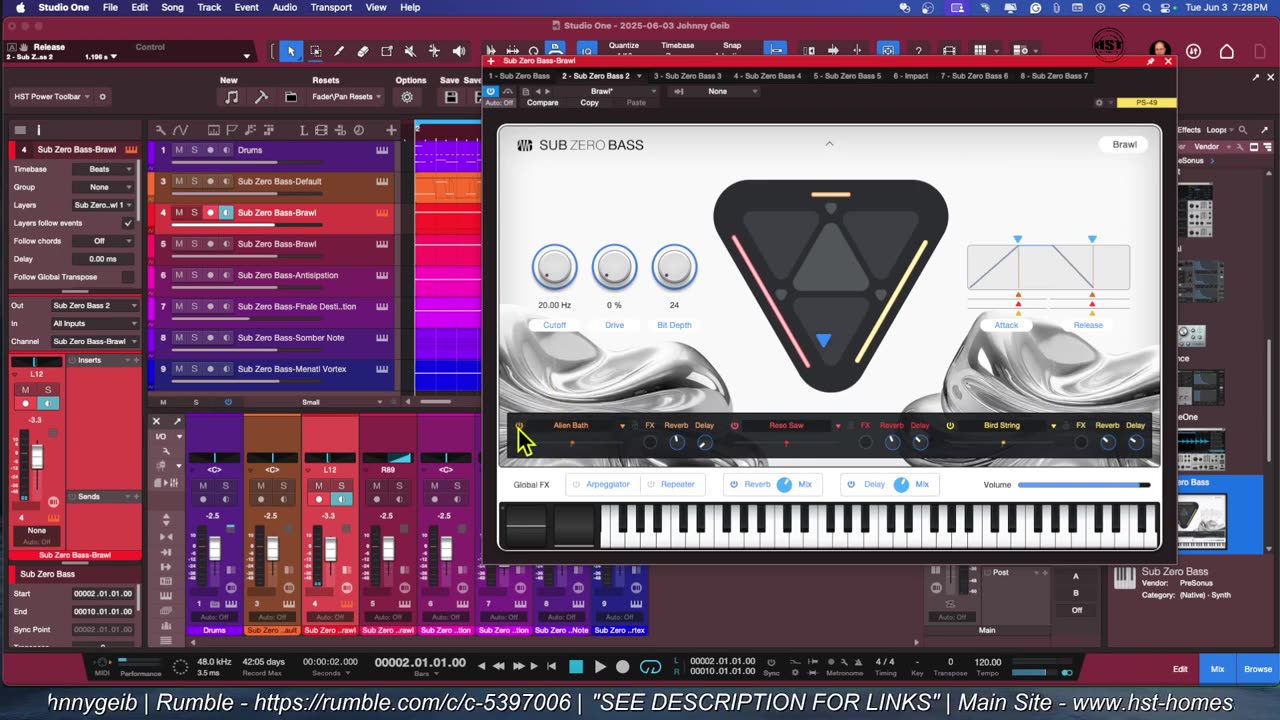Open plugin settings gear near PS-49

click(x=1099, y=102)
